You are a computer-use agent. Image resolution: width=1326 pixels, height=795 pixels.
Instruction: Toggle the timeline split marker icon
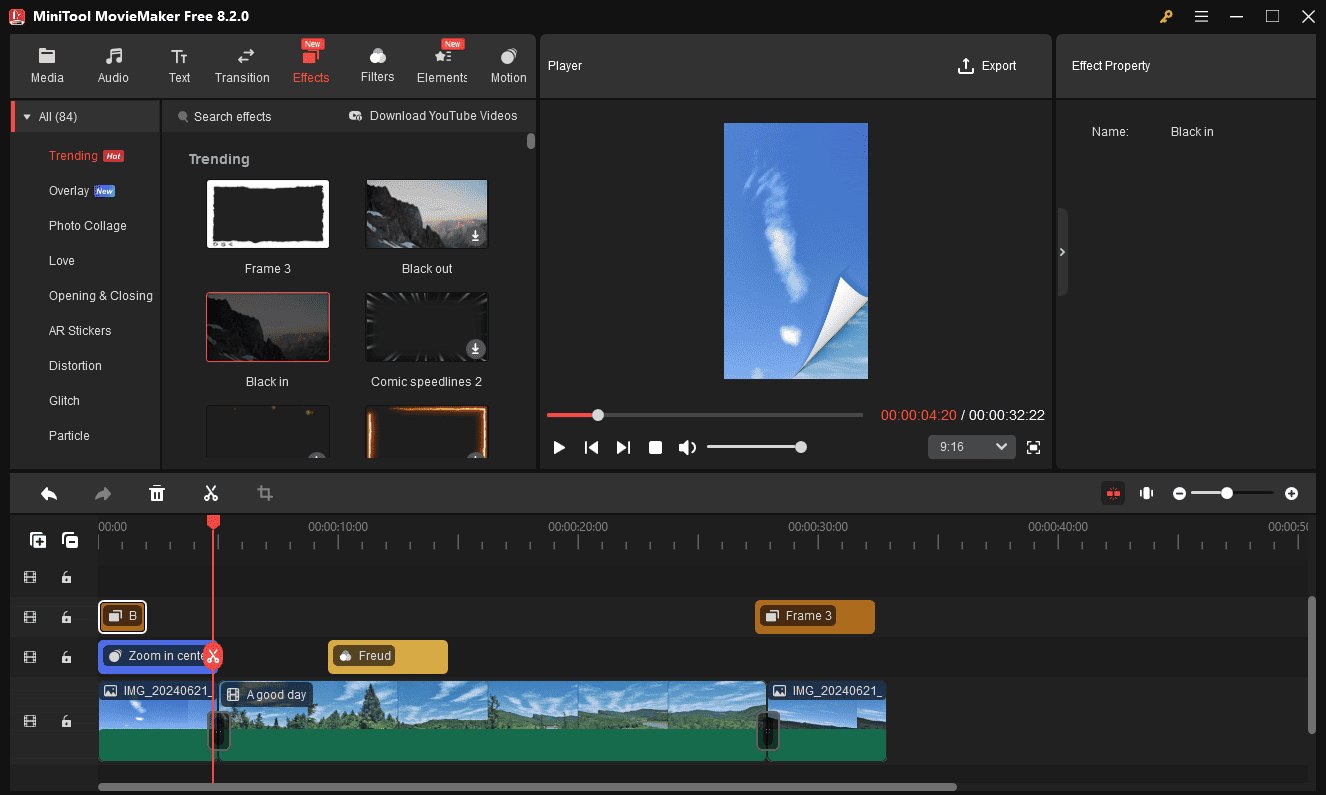[x=1147, y=493]
